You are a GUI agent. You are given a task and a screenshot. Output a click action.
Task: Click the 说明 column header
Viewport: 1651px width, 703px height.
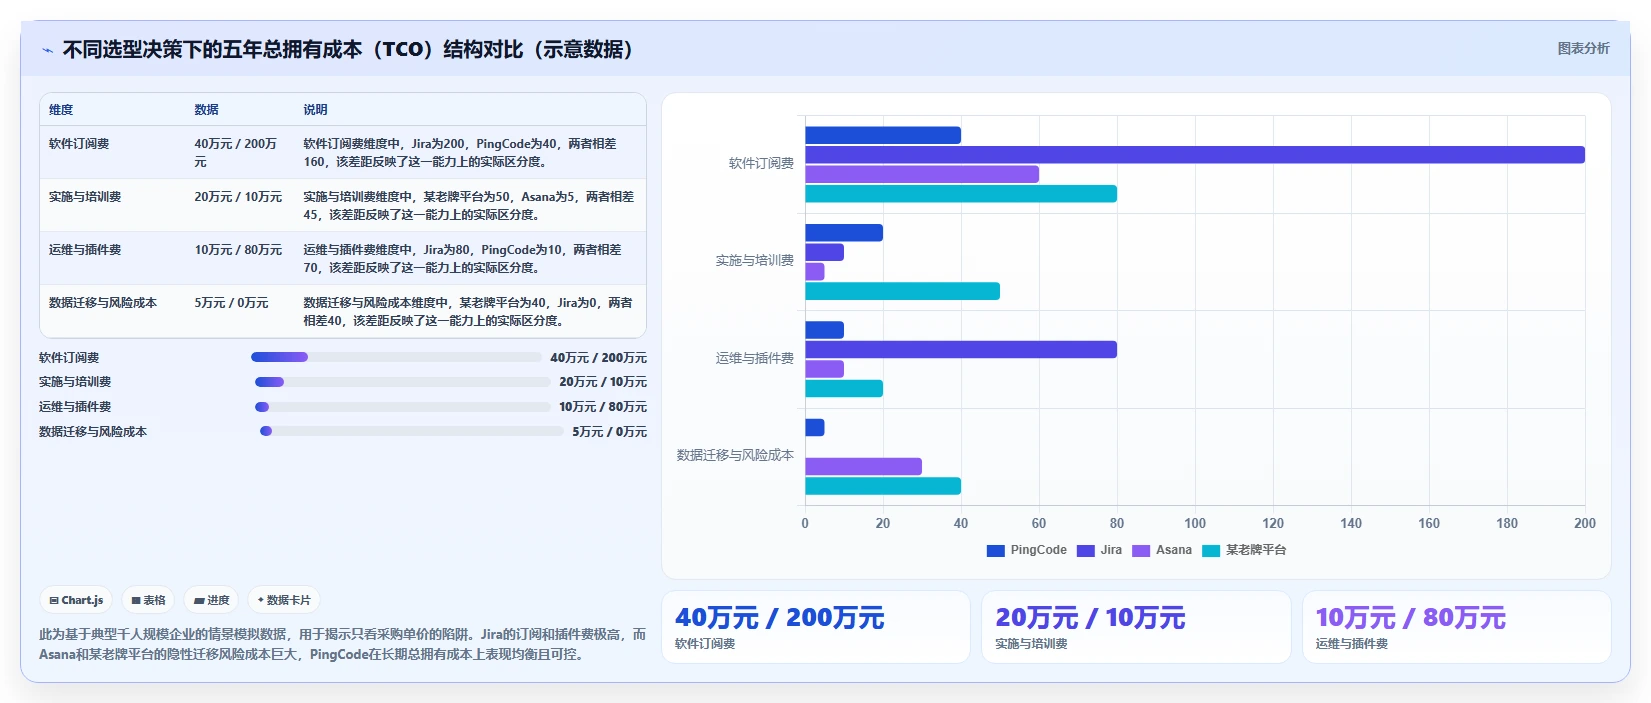(x=315, y=110)
